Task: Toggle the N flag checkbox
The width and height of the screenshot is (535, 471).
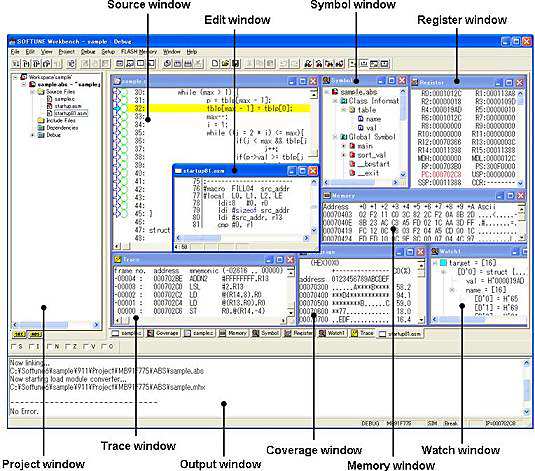Action: [50, 347]
